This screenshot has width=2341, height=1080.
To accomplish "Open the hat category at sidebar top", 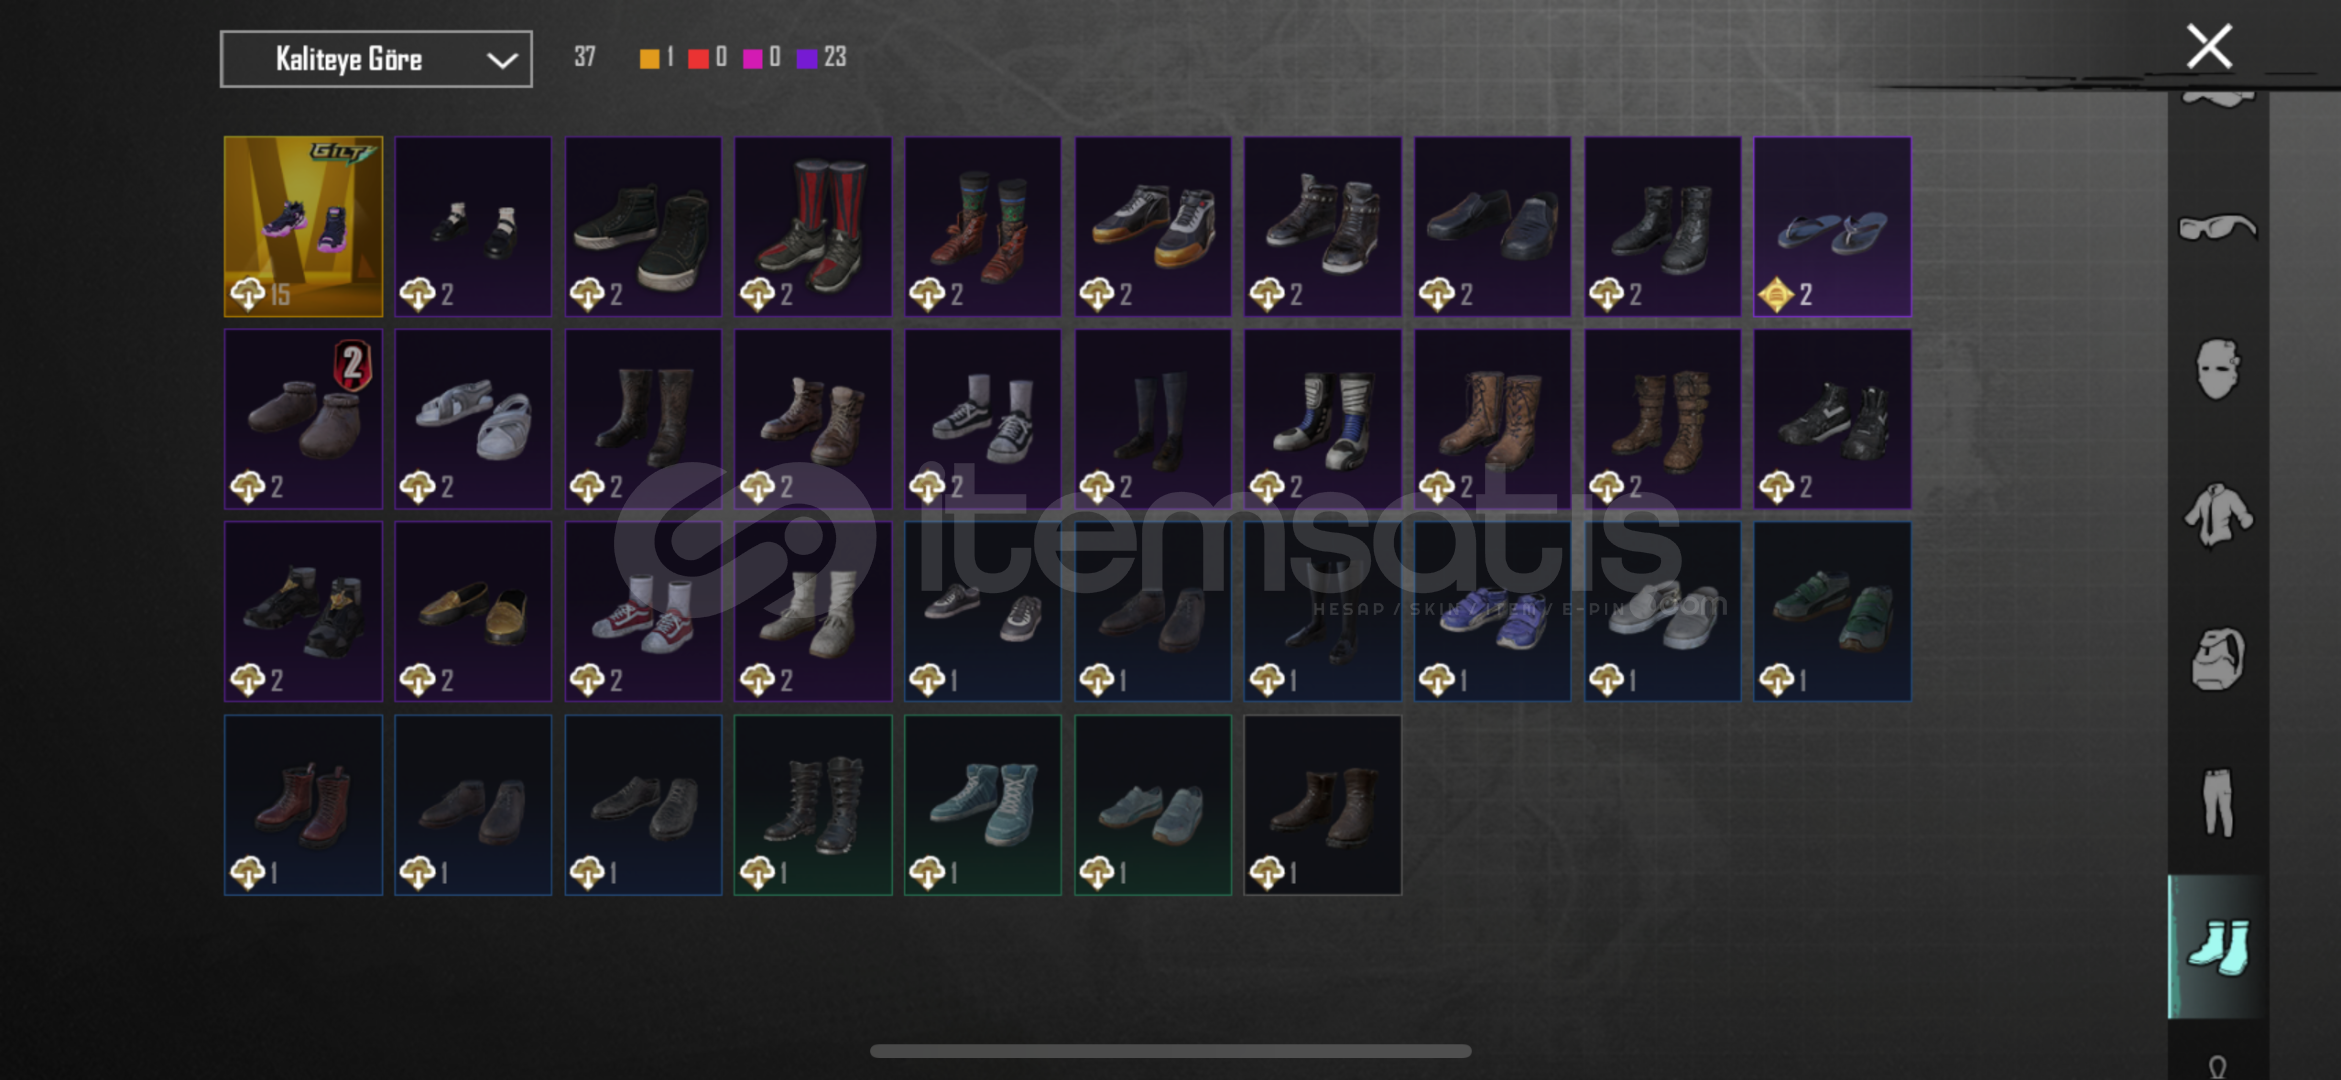I will coord(2217,98).
